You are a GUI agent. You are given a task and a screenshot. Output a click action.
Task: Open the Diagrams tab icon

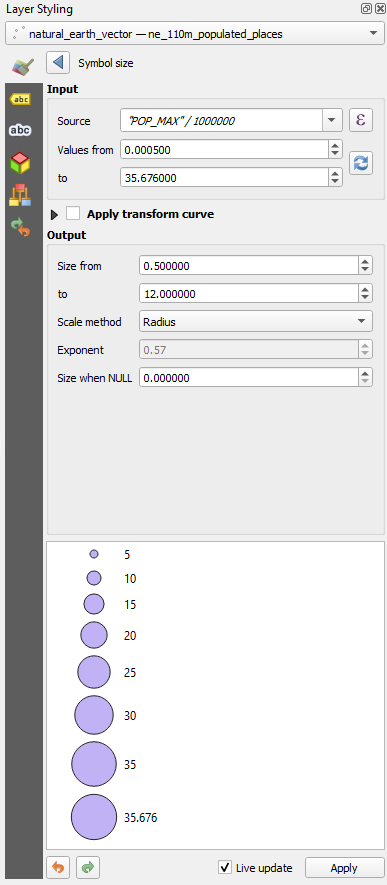coord(20,195)
